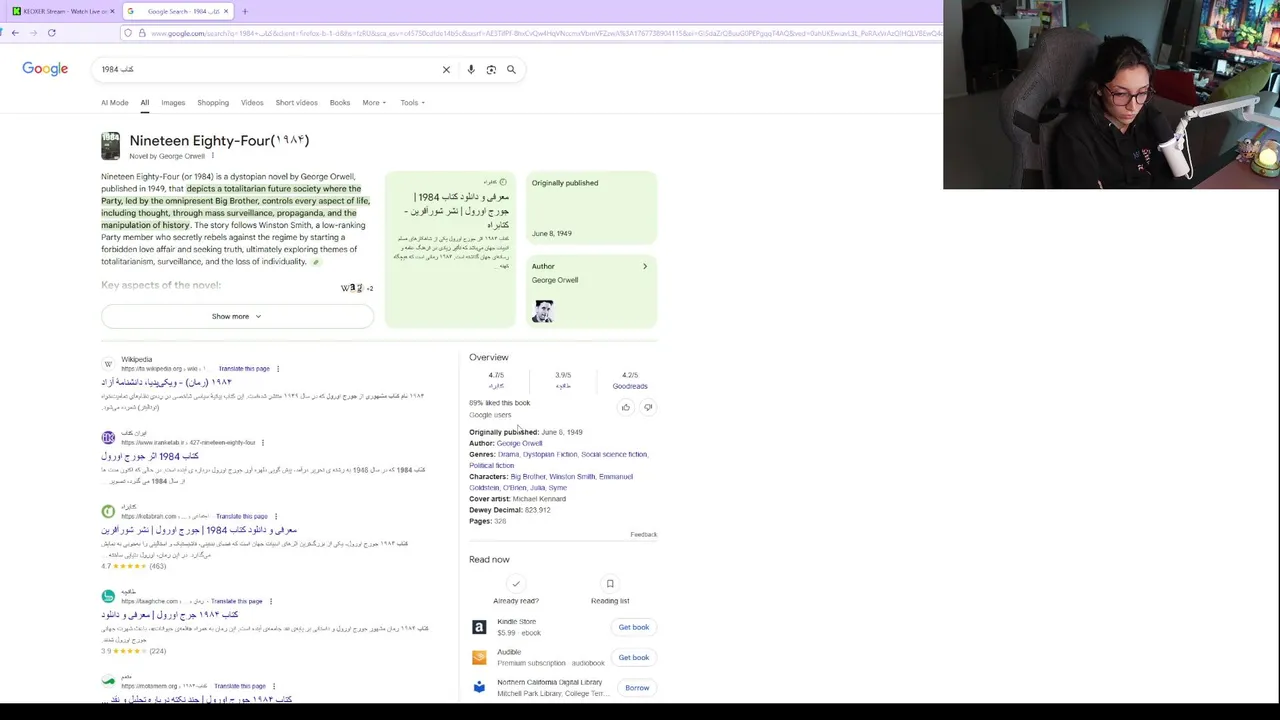Open more options beside Novel by George Orwell
This screenshot has width=1280, height=720.
pyautogui.click(x=212, y=156)
